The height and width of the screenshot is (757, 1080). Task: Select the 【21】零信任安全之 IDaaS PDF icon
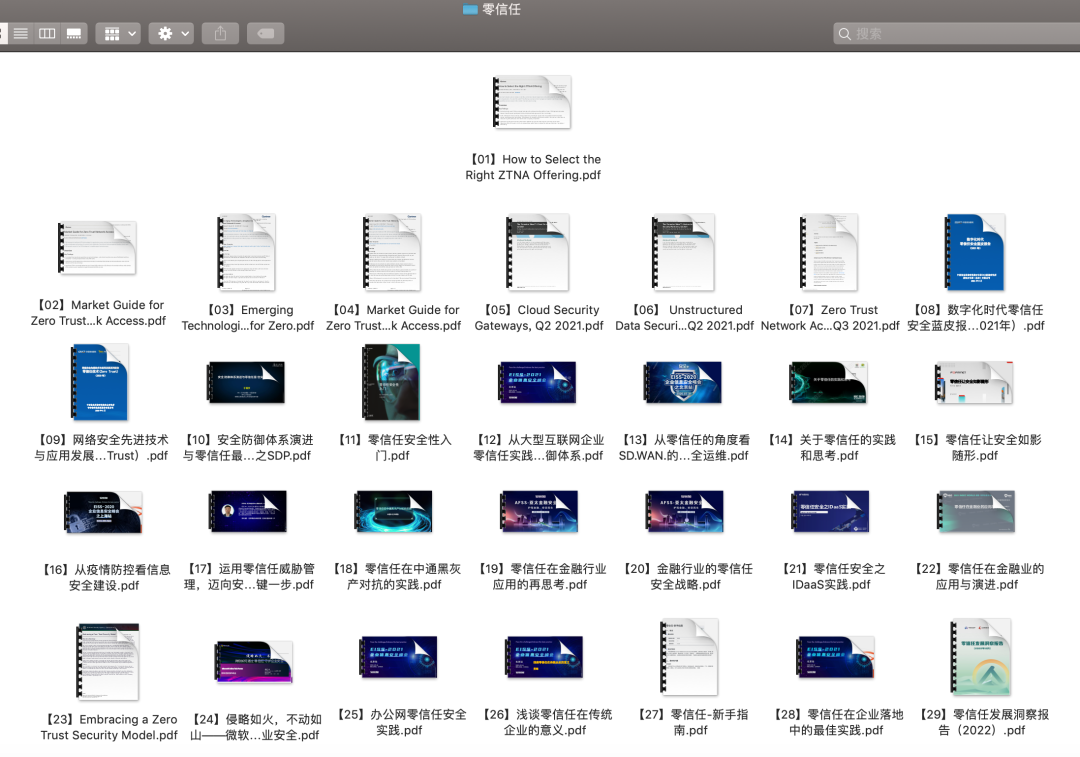pos(831,512)
